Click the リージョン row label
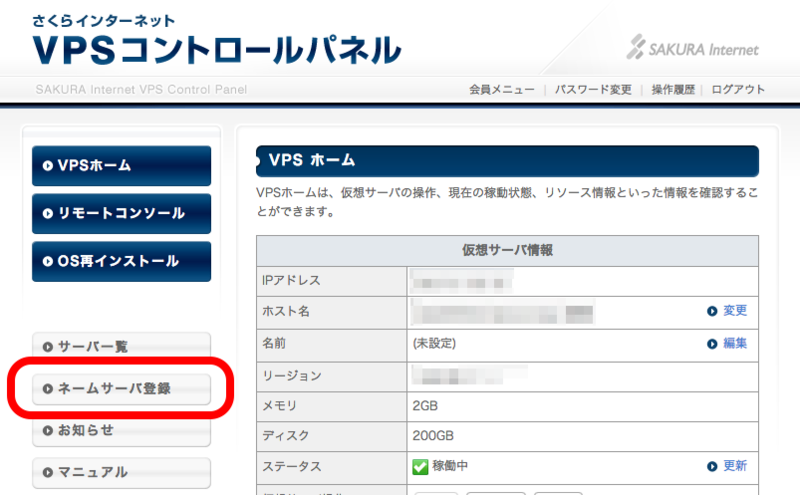 coord(292,376)
